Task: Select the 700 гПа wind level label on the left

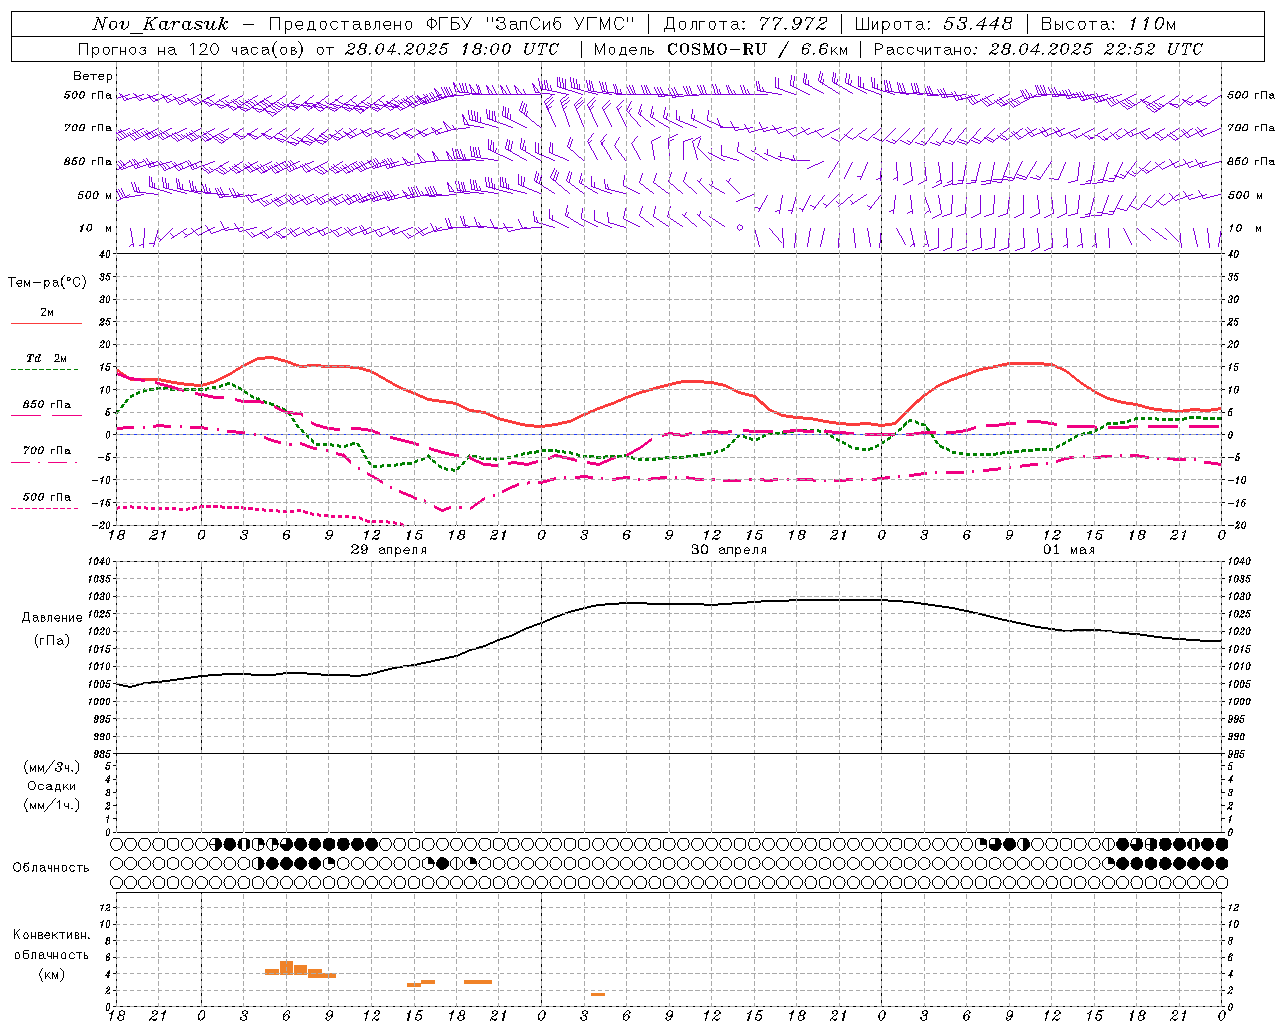Action: tap(88, 128)
